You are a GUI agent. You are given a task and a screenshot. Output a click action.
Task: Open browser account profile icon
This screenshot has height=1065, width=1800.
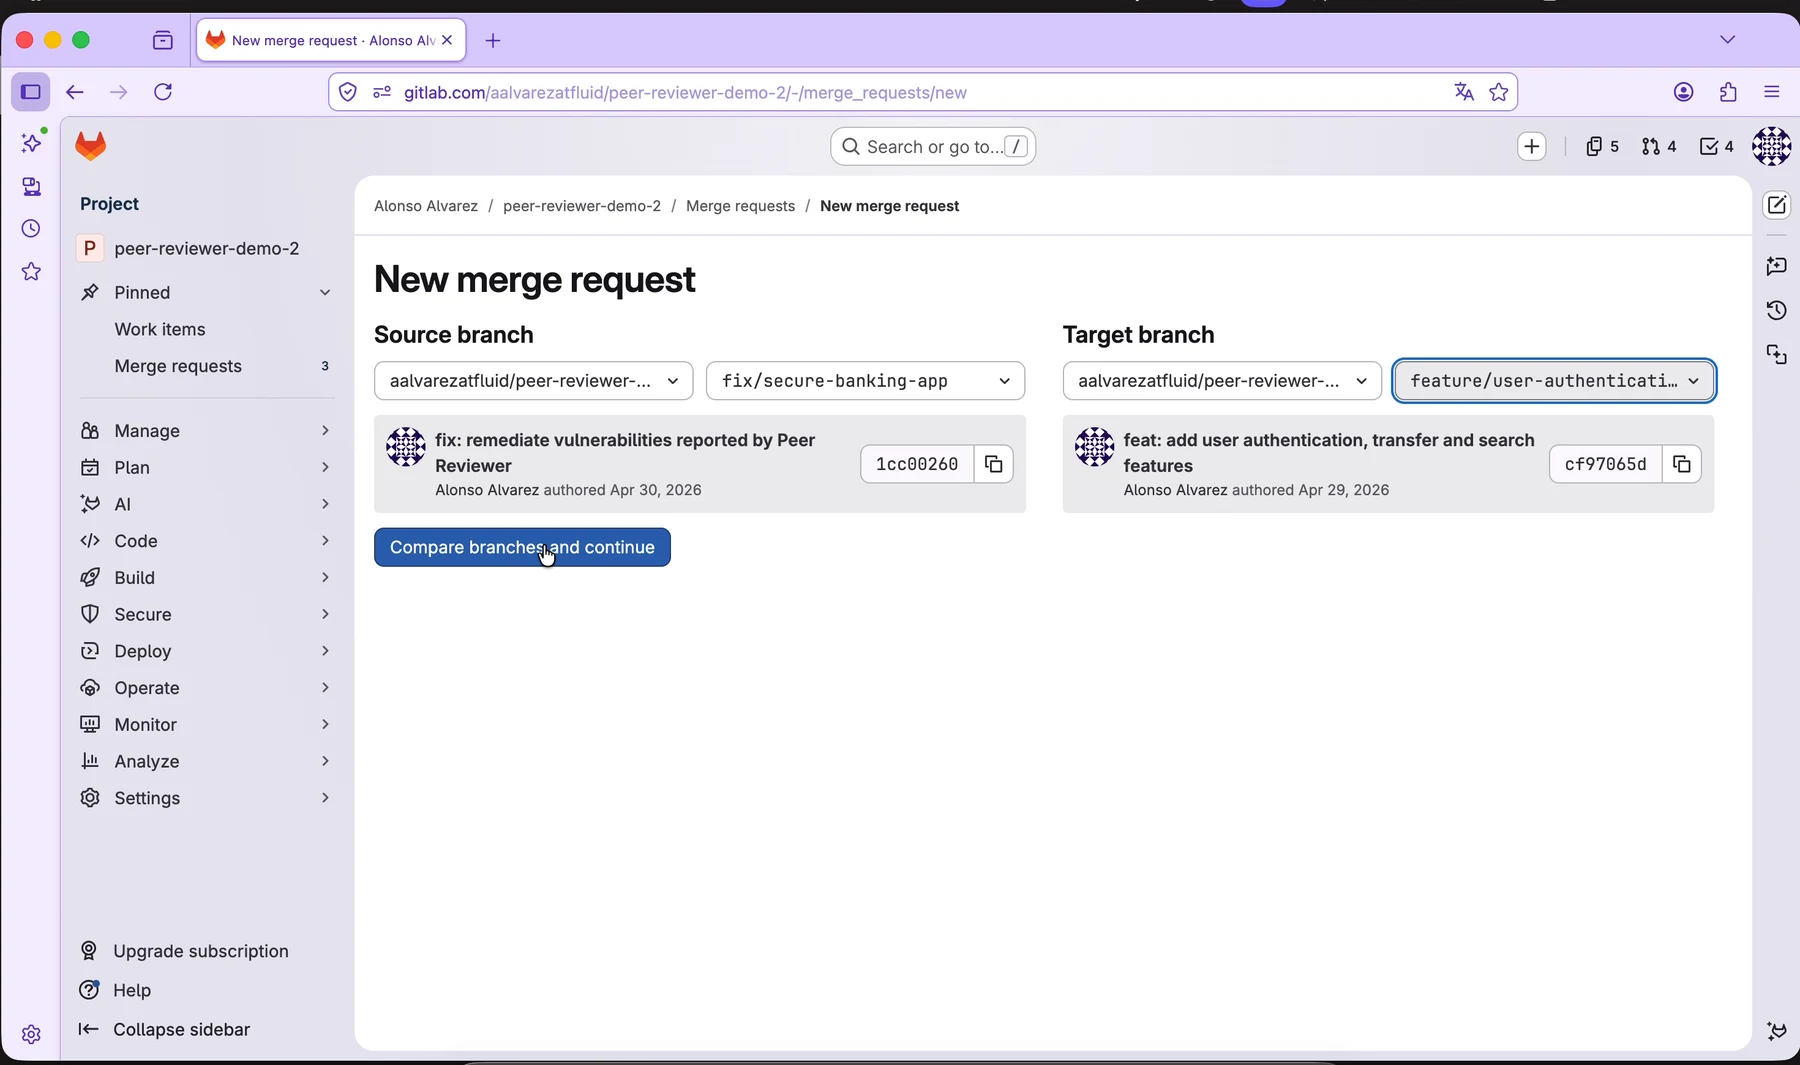pos(1684,93)
